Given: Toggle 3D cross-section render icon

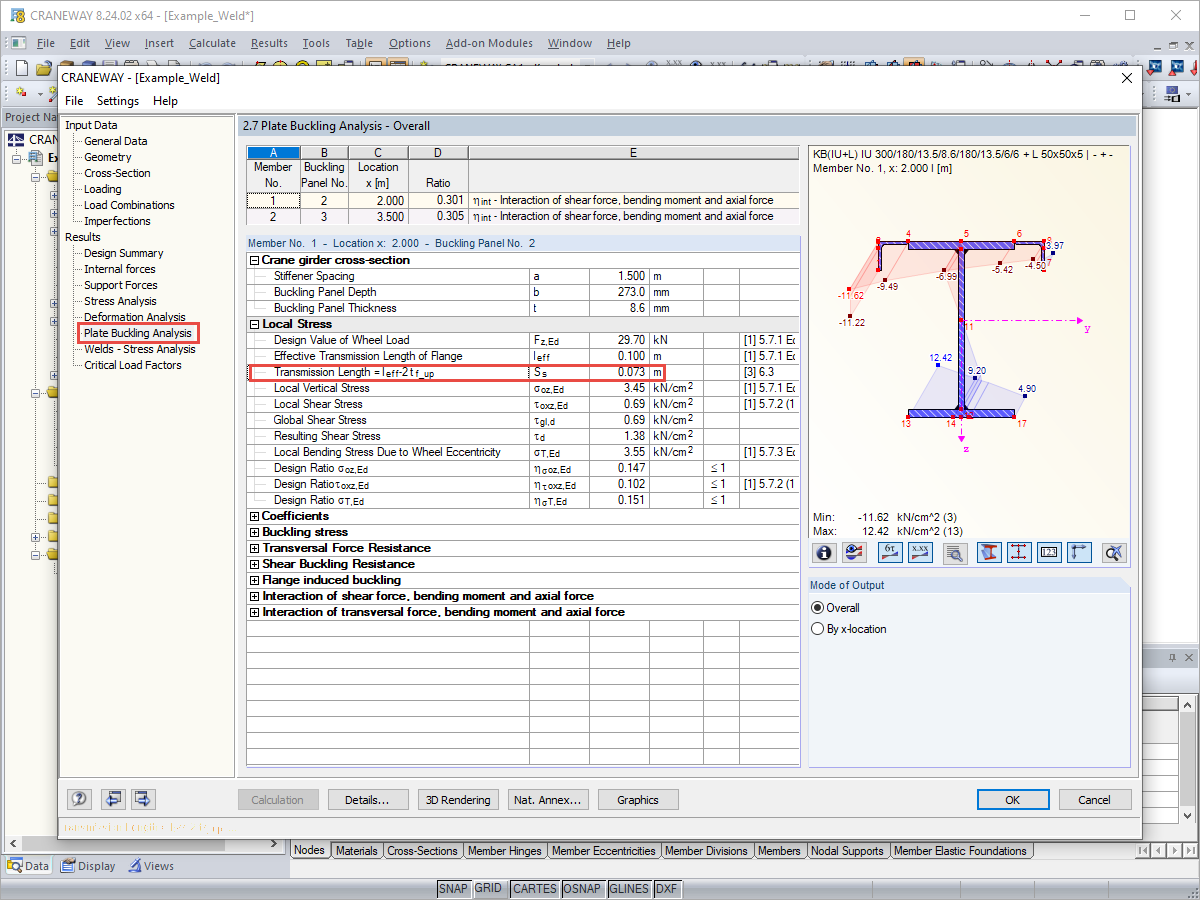Looking at the screenshot, I should (x=990, y=552).
